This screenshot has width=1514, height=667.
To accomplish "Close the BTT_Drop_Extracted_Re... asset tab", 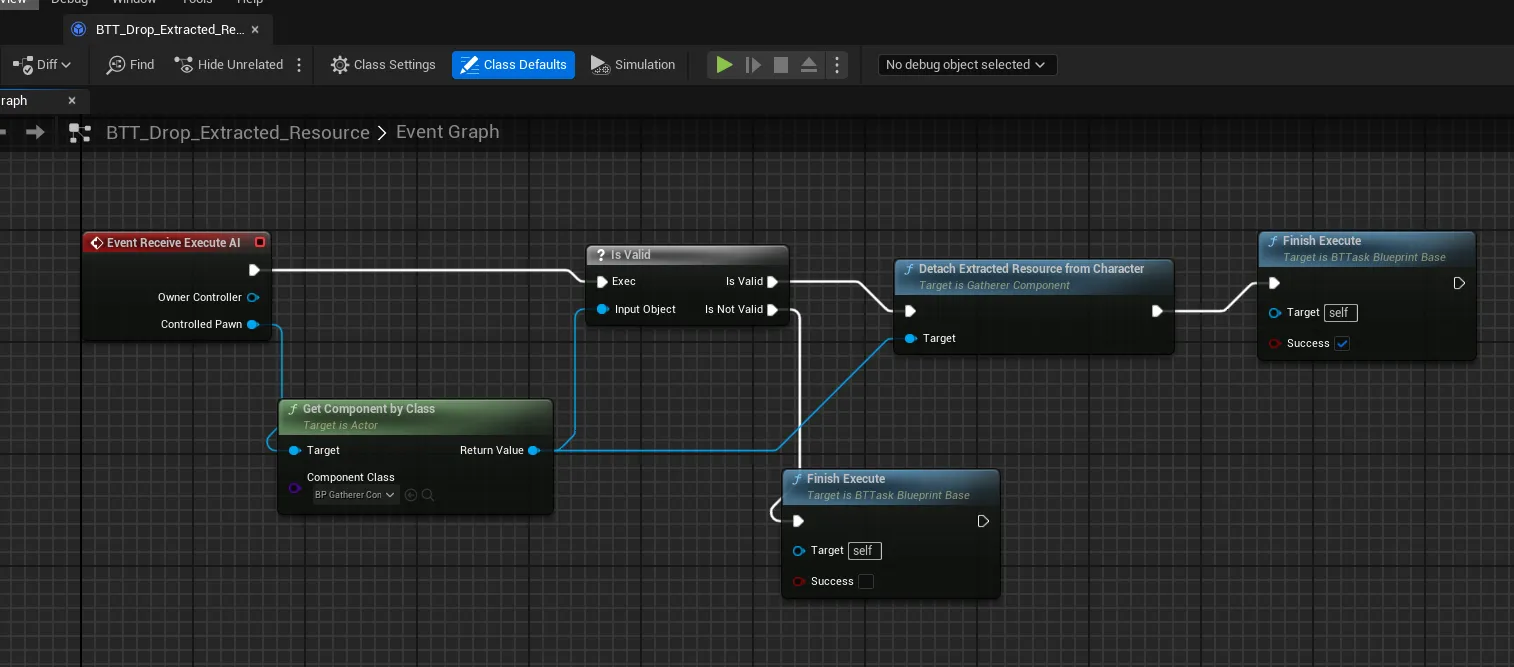I will click(x=257, y=30).
